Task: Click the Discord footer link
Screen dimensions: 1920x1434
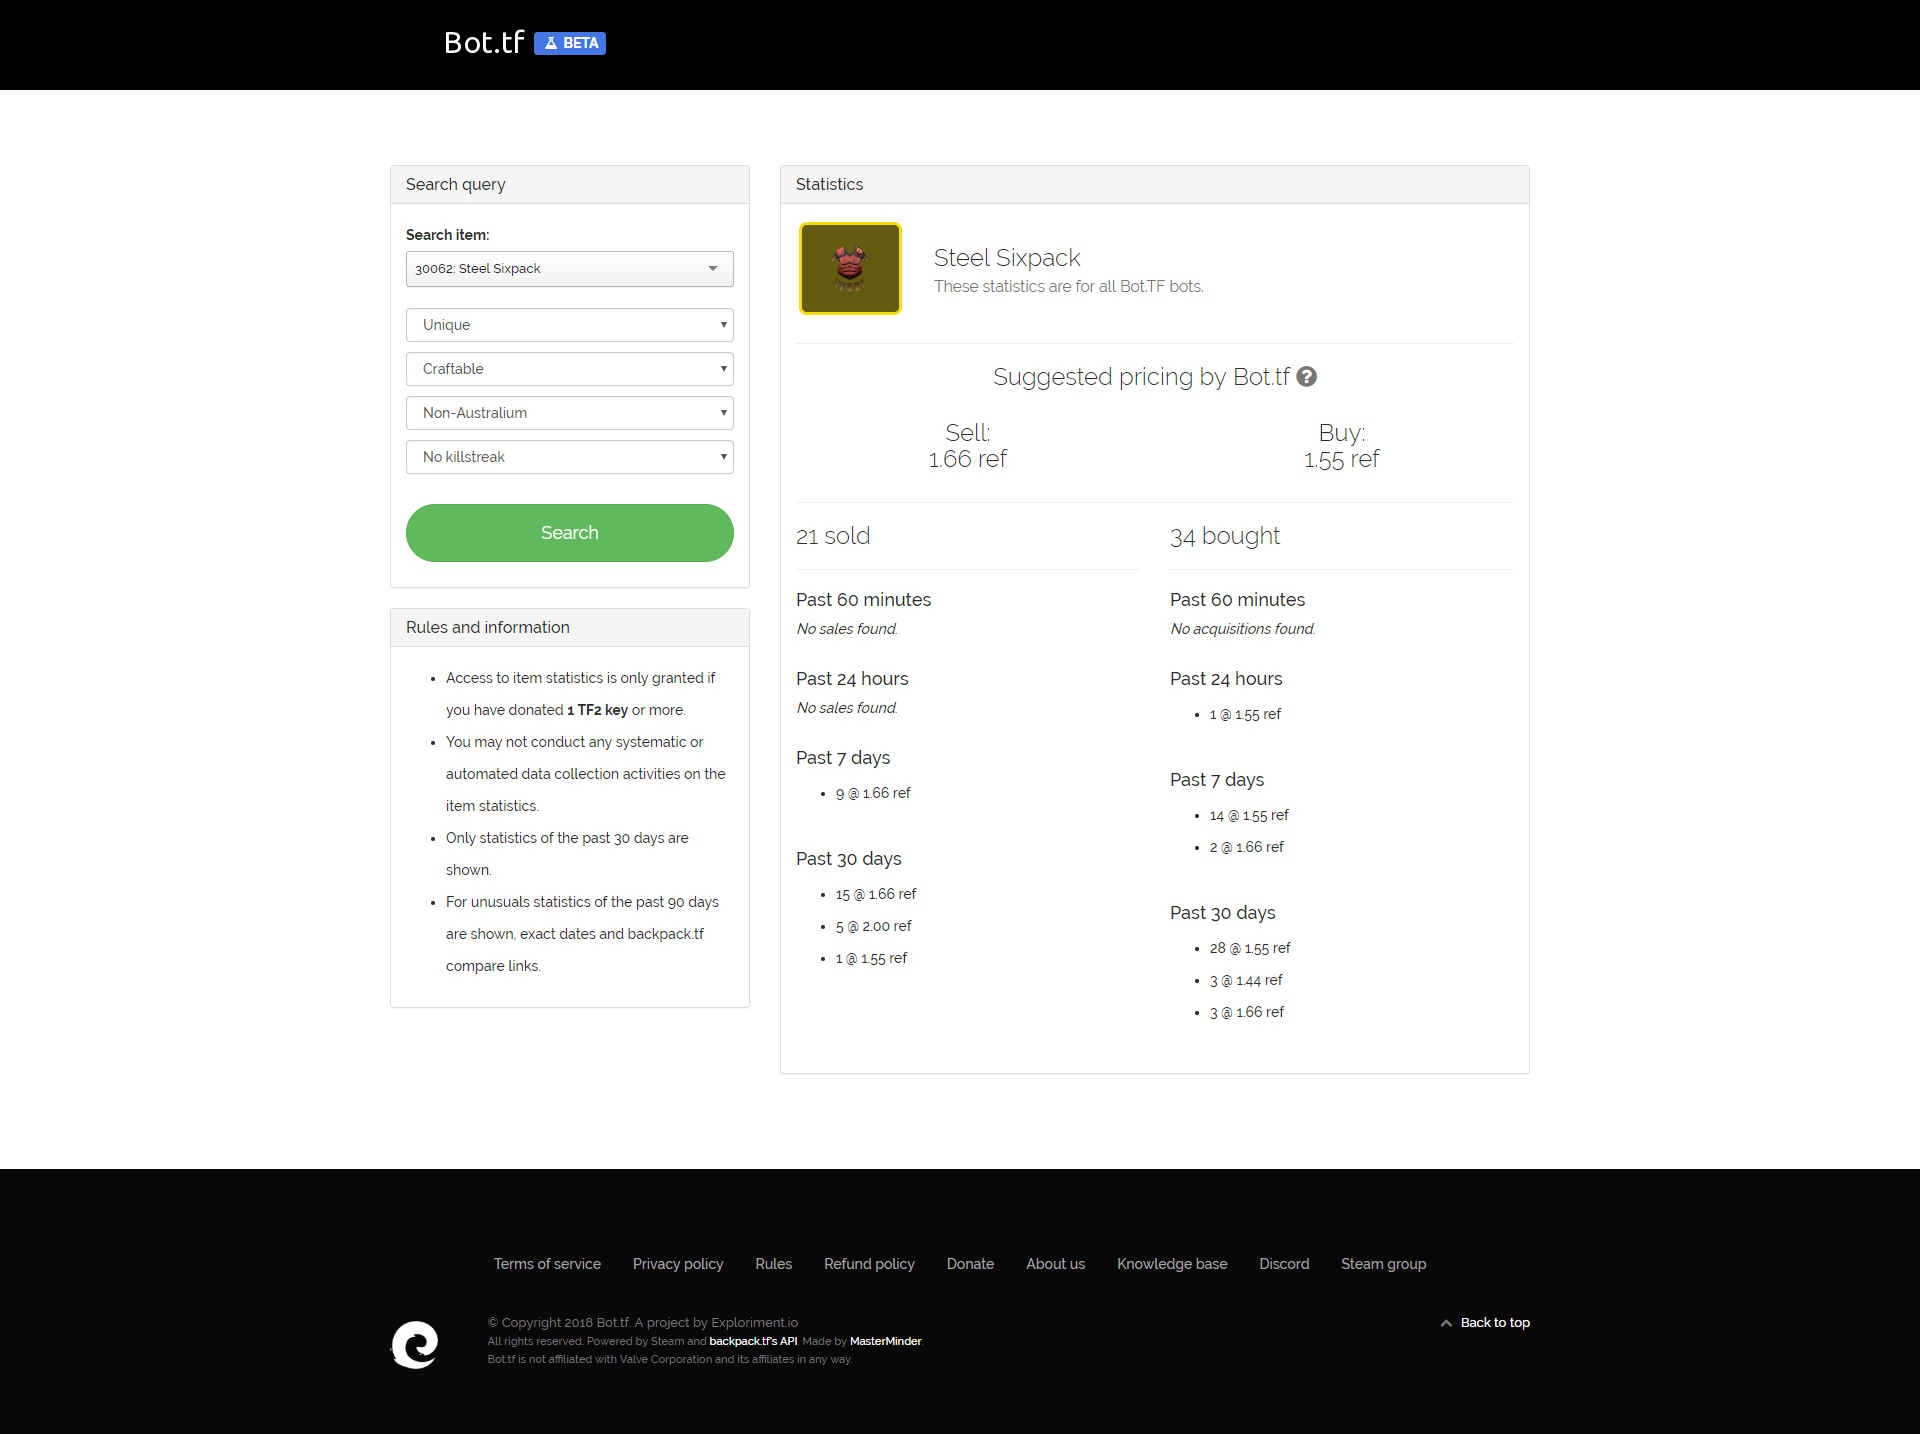Action: click(1284, 1264)
